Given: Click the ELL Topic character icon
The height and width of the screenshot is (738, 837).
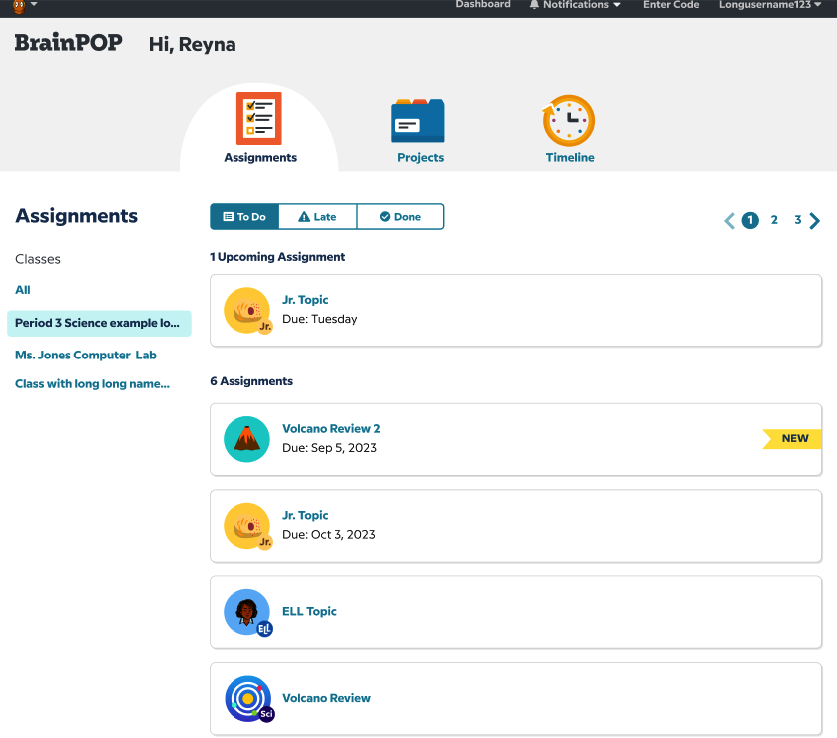Looking at the screenshot, I should point(246,611).
